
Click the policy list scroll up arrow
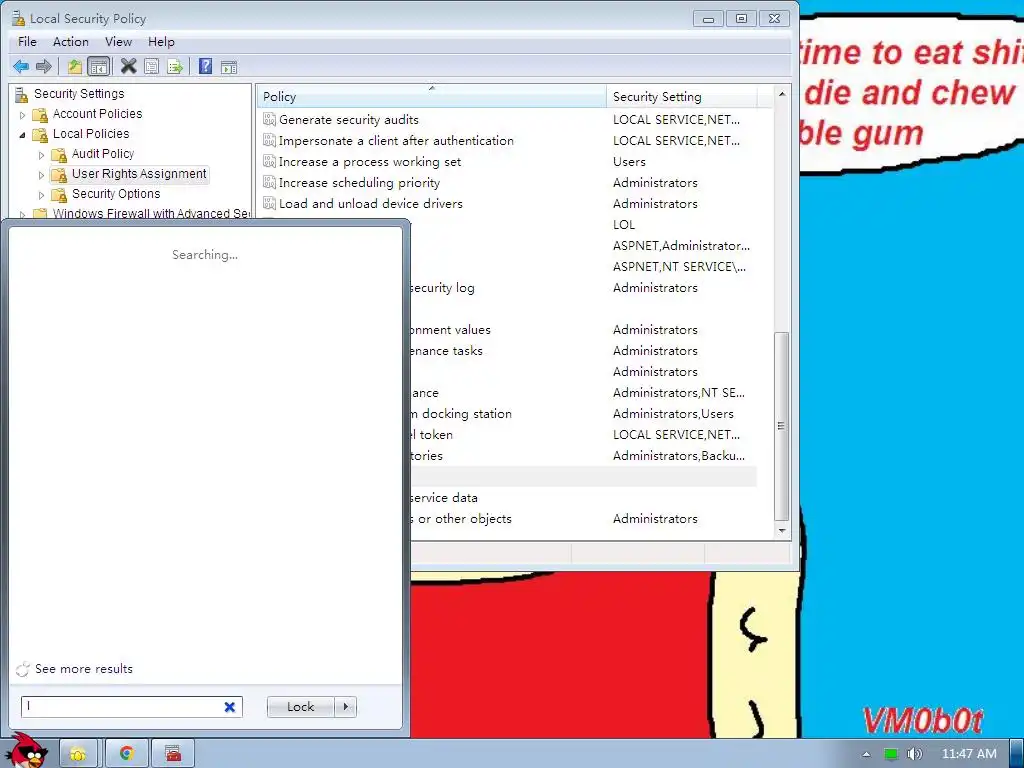782,94
